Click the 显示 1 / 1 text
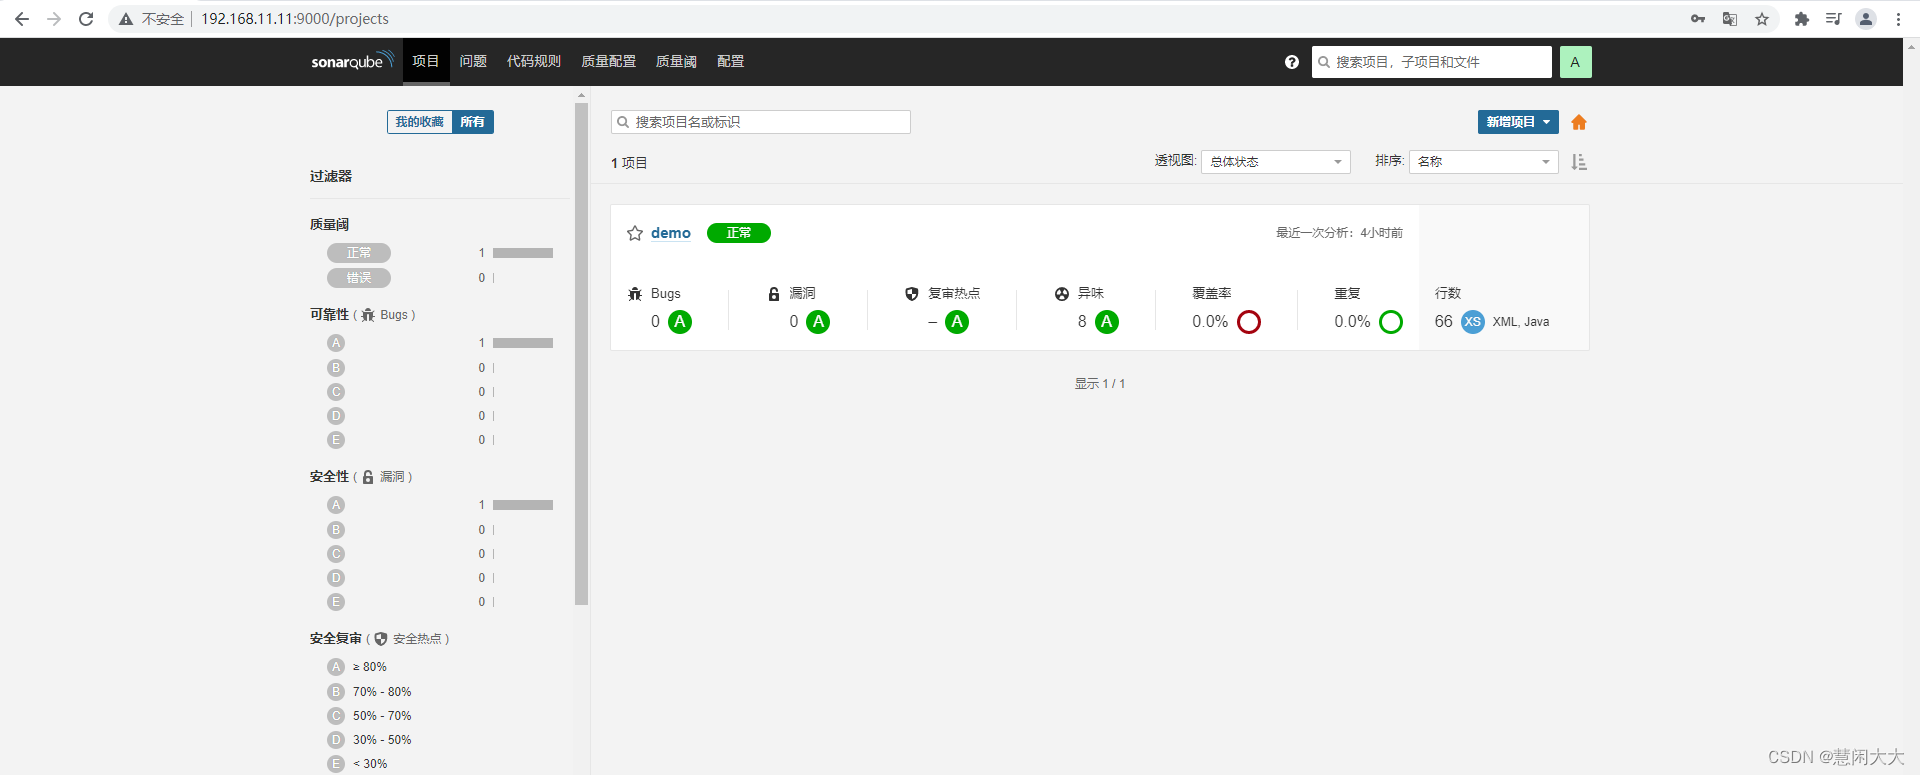The image size is (1920, 775). pos(1100,384)
